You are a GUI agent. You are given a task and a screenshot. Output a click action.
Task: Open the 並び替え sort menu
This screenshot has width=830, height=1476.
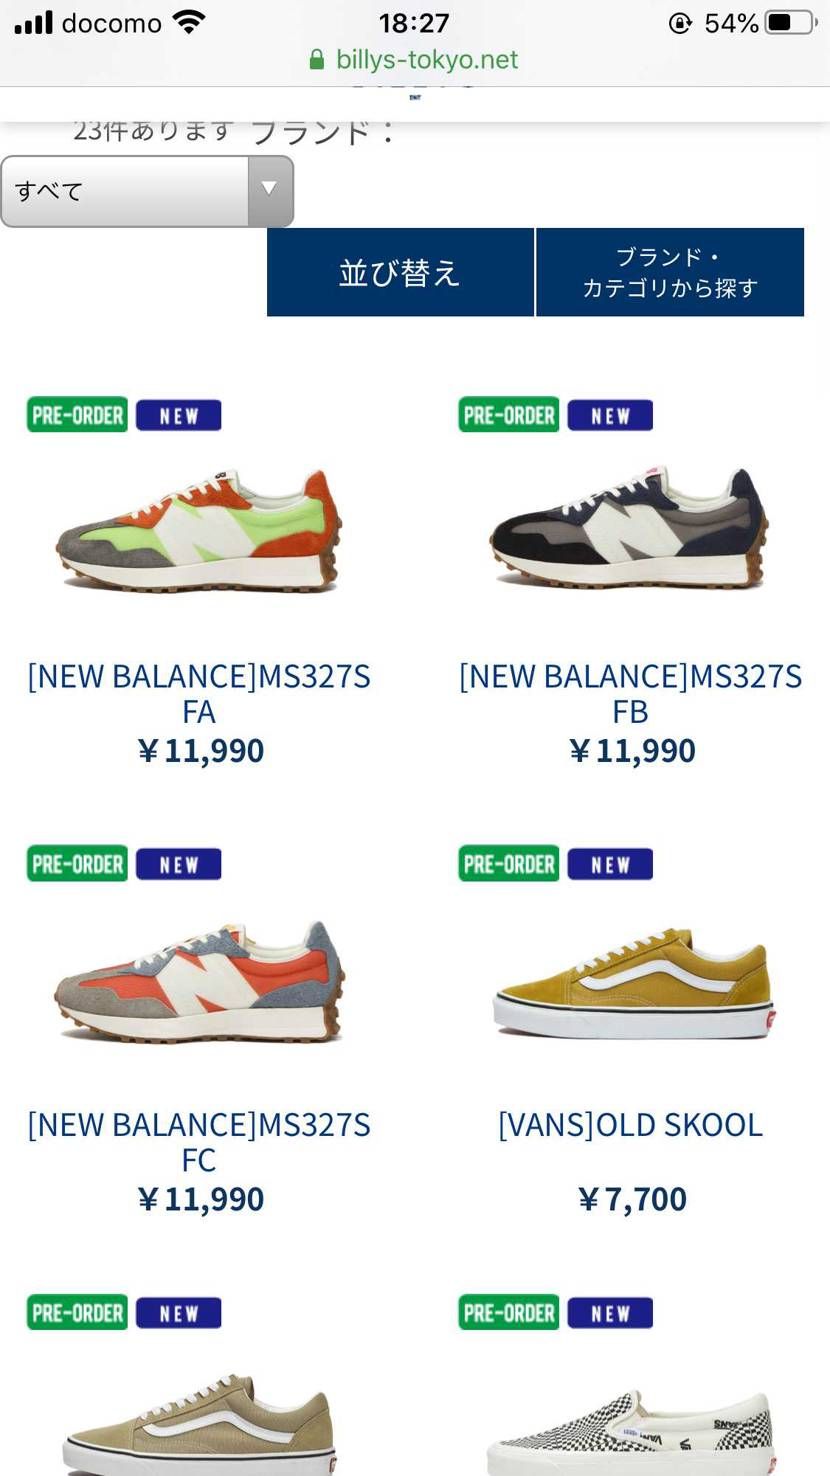400,272
